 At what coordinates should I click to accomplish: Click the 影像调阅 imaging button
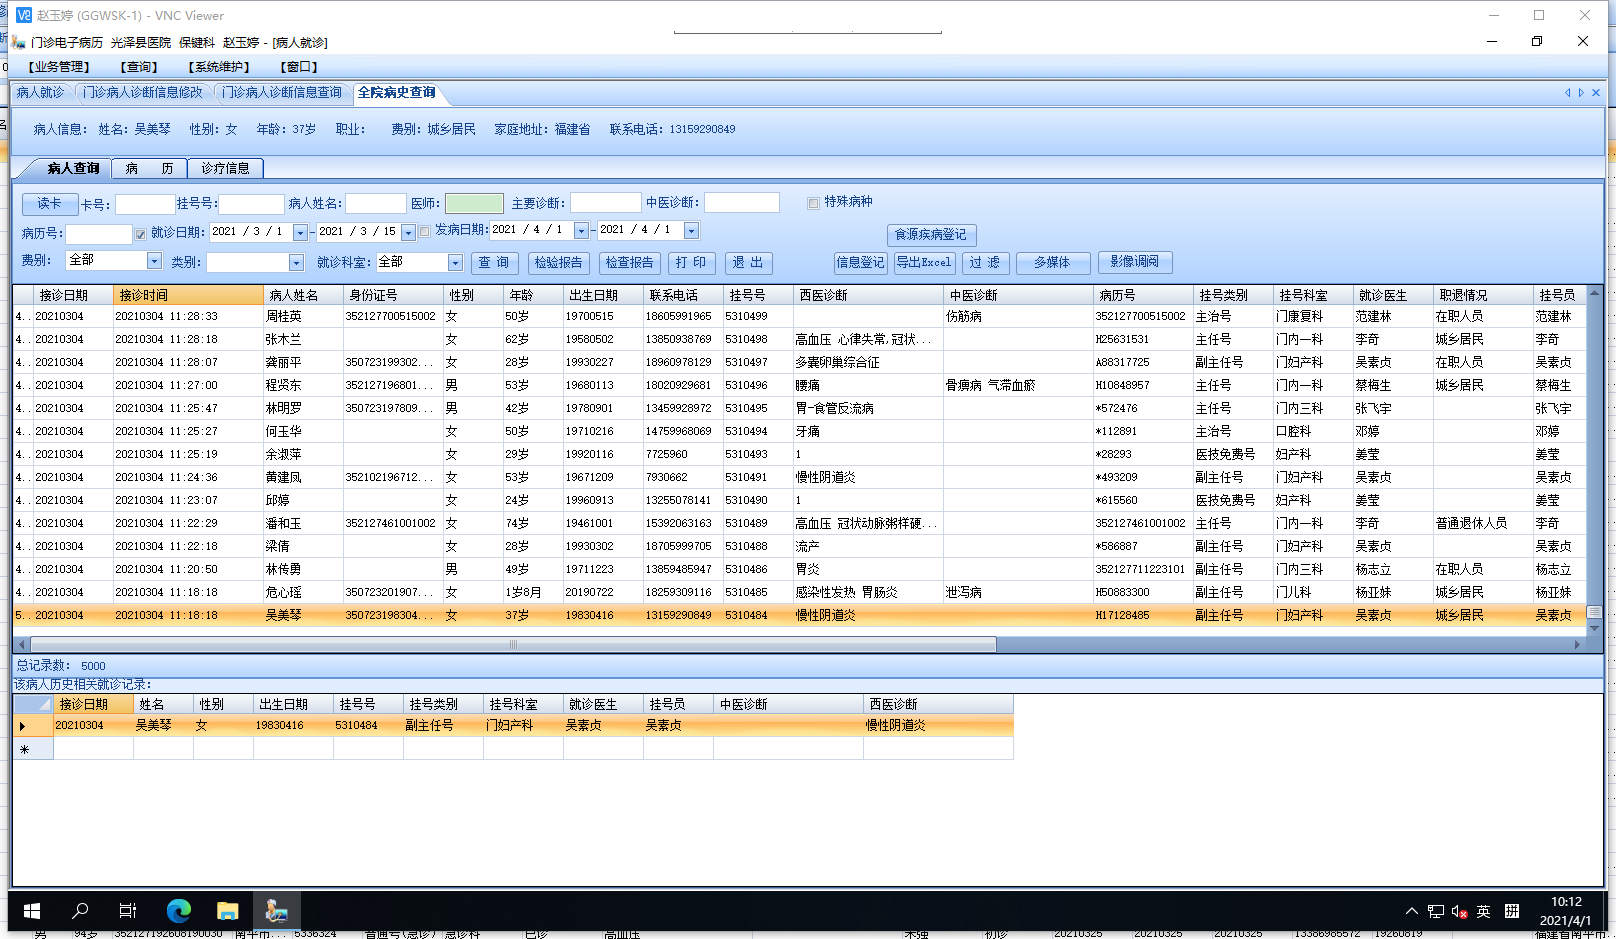pos(1135,262)
